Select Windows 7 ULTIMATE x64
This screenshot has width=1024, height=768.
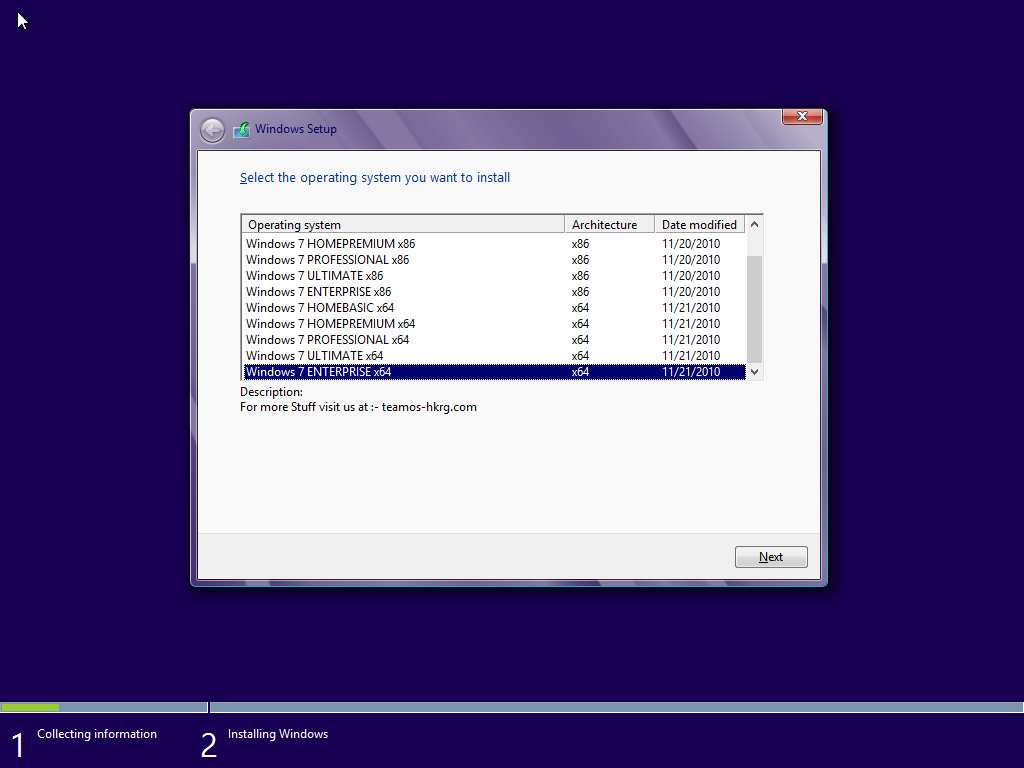[494, 356]
